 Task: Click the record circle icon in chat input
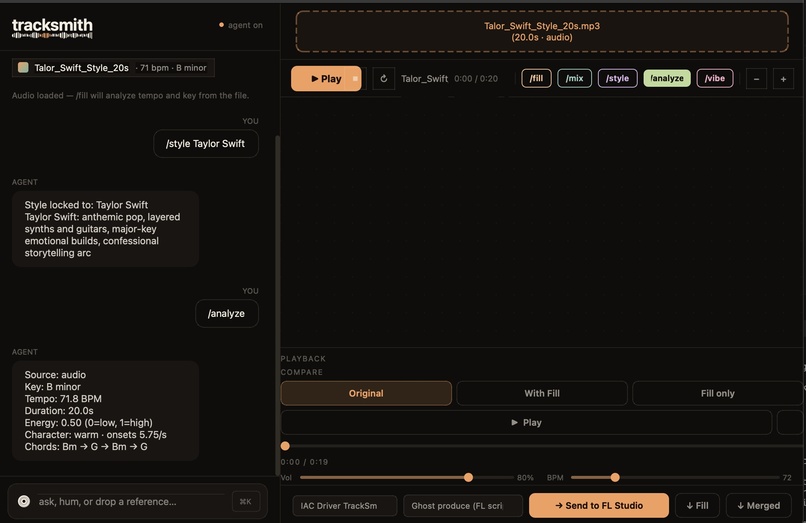coord(24,501)
